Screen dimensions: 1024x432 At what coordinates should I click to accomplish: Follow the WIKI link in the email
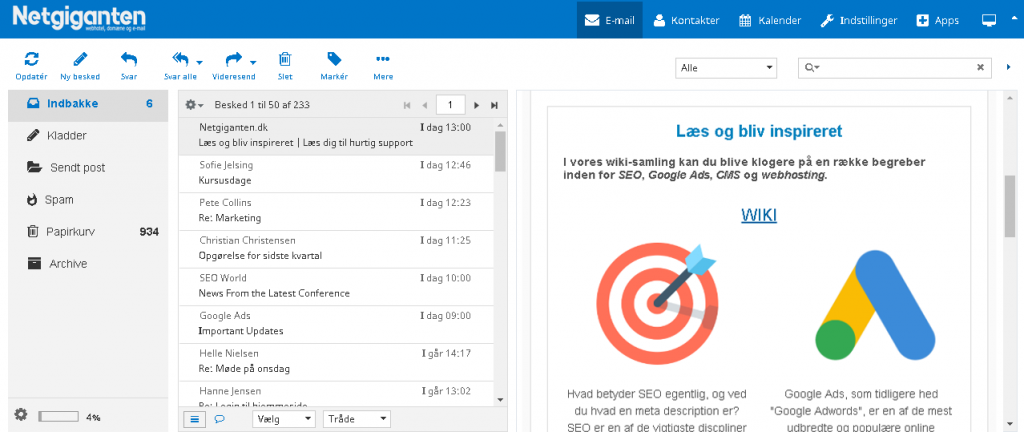click(x=758, y=215)
